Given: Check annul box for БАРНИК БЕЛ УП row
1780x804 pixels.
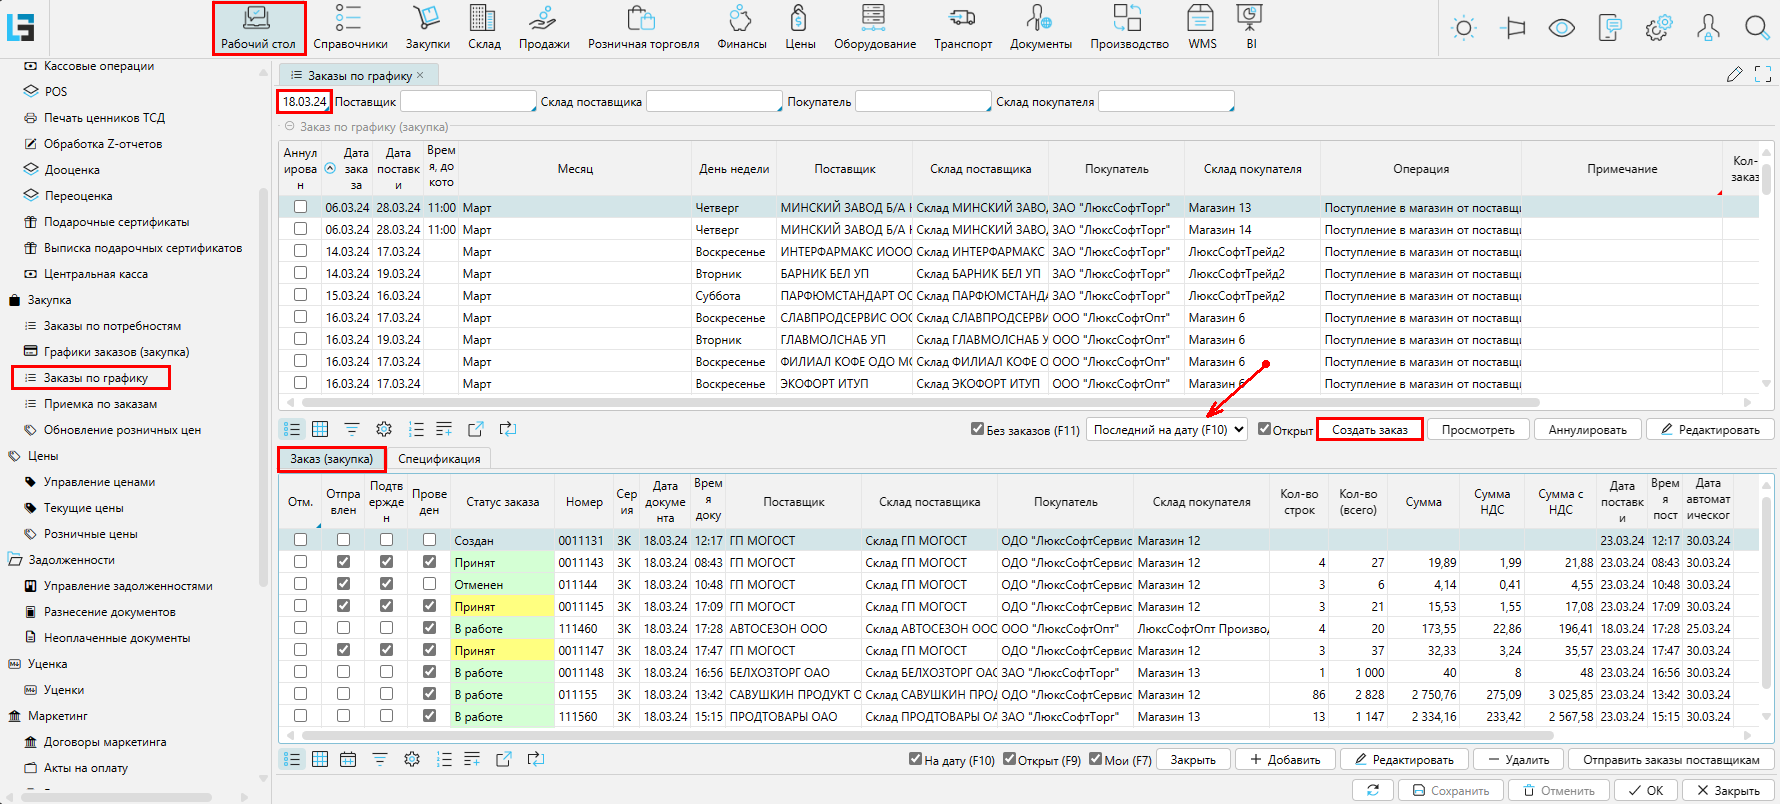Looking at the screenshot, I should pos(300,273).
